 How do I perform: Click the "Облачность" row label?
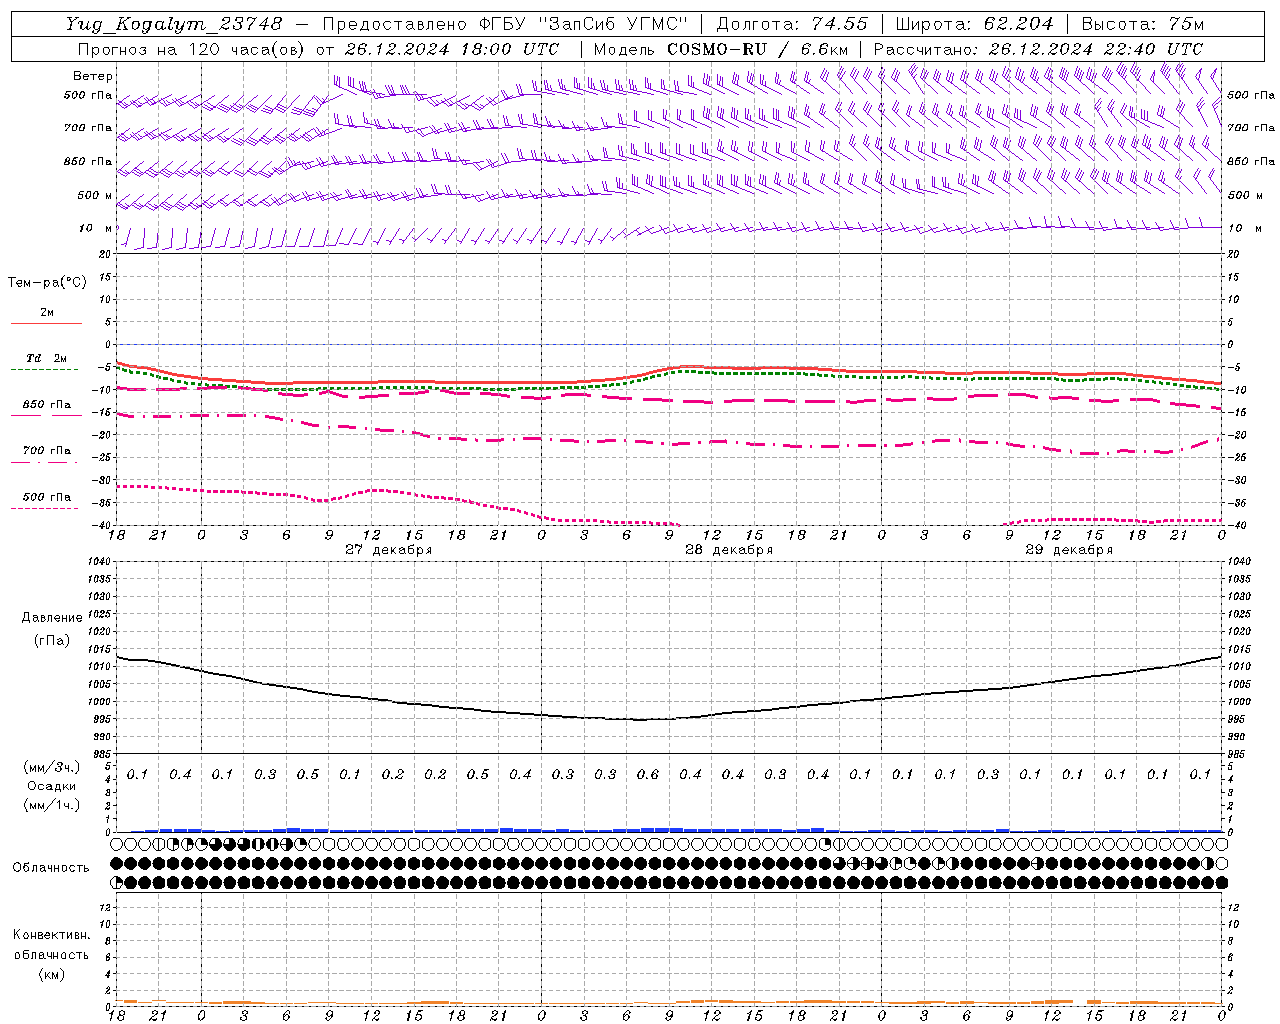tap(51, 868)
